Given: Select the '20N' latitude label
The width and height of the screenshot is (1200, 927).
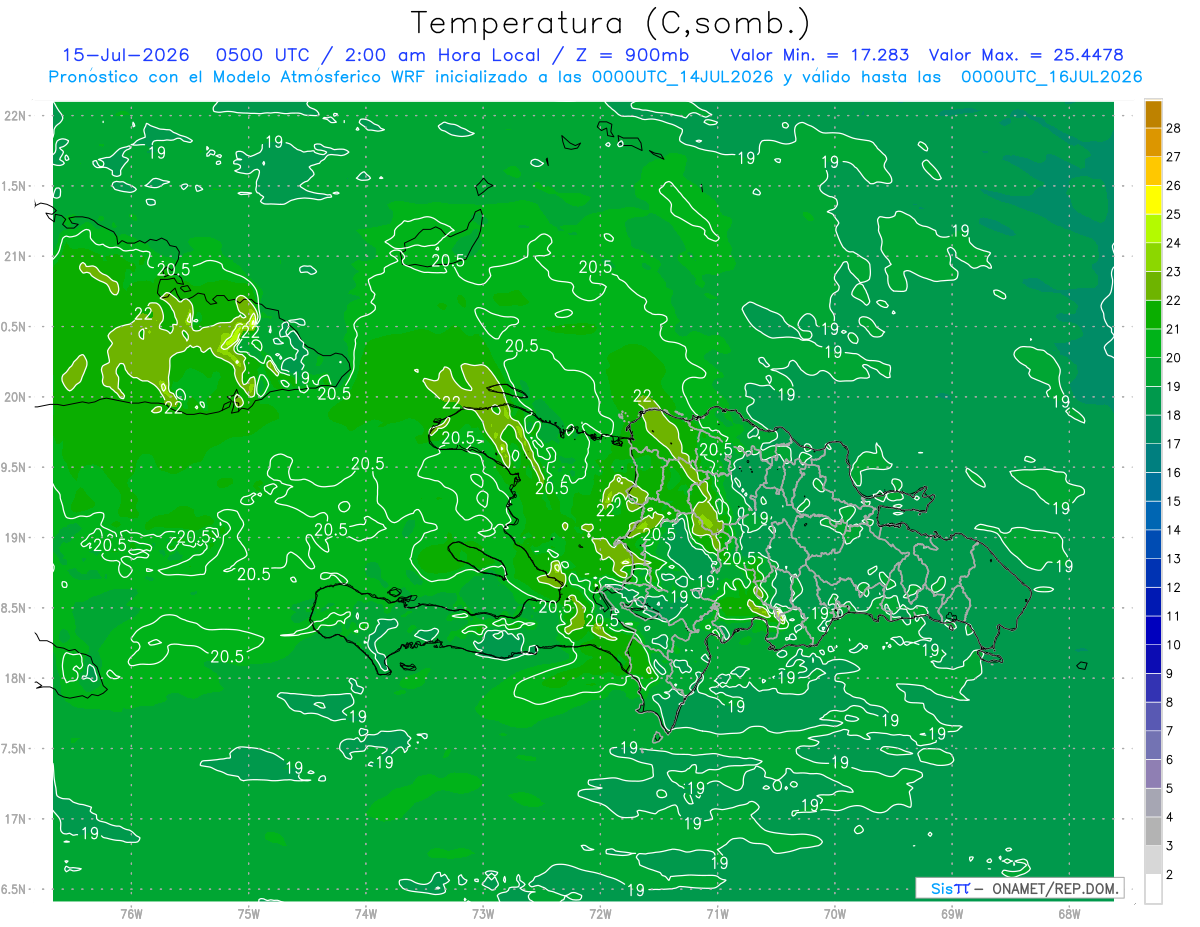Looking at the screenshot, I should click(14, 397).
